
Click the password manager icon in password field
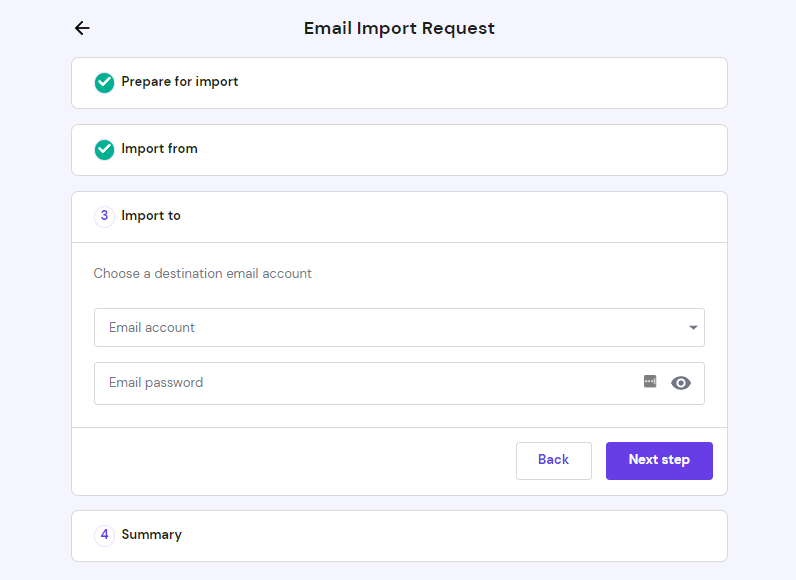tap(650, 381)
